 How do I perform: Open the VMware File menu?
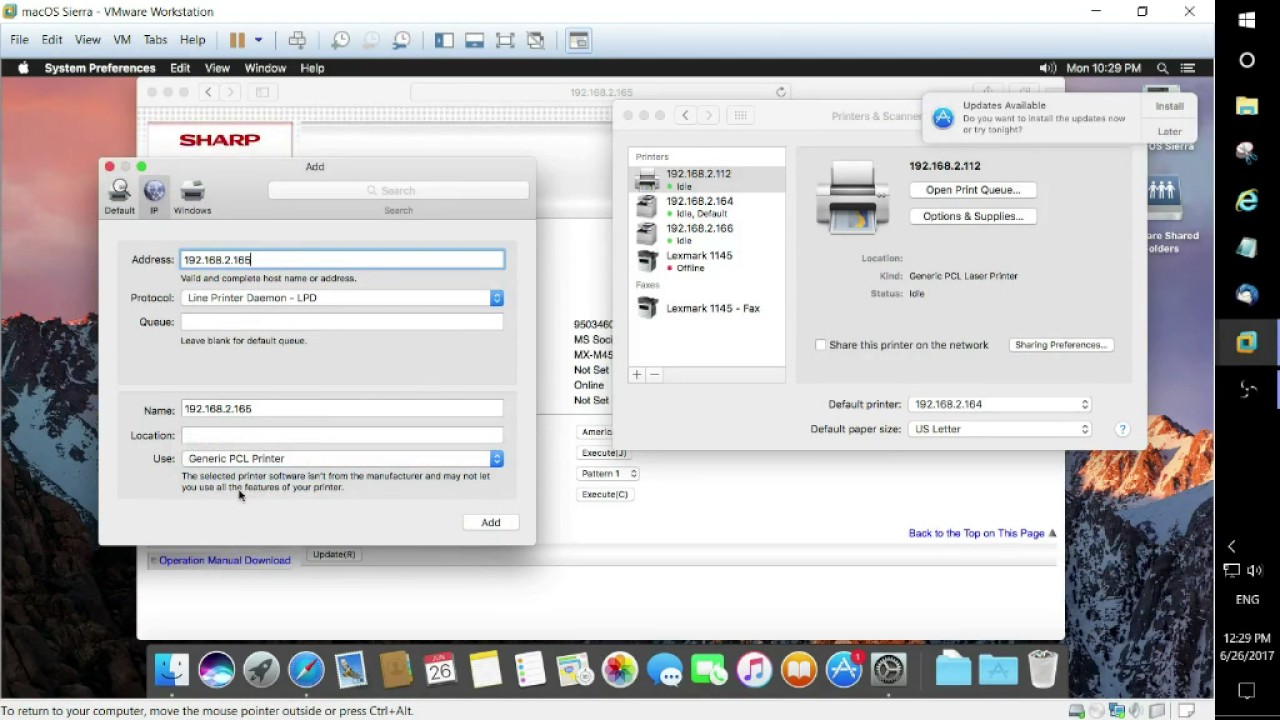[19, 40]
